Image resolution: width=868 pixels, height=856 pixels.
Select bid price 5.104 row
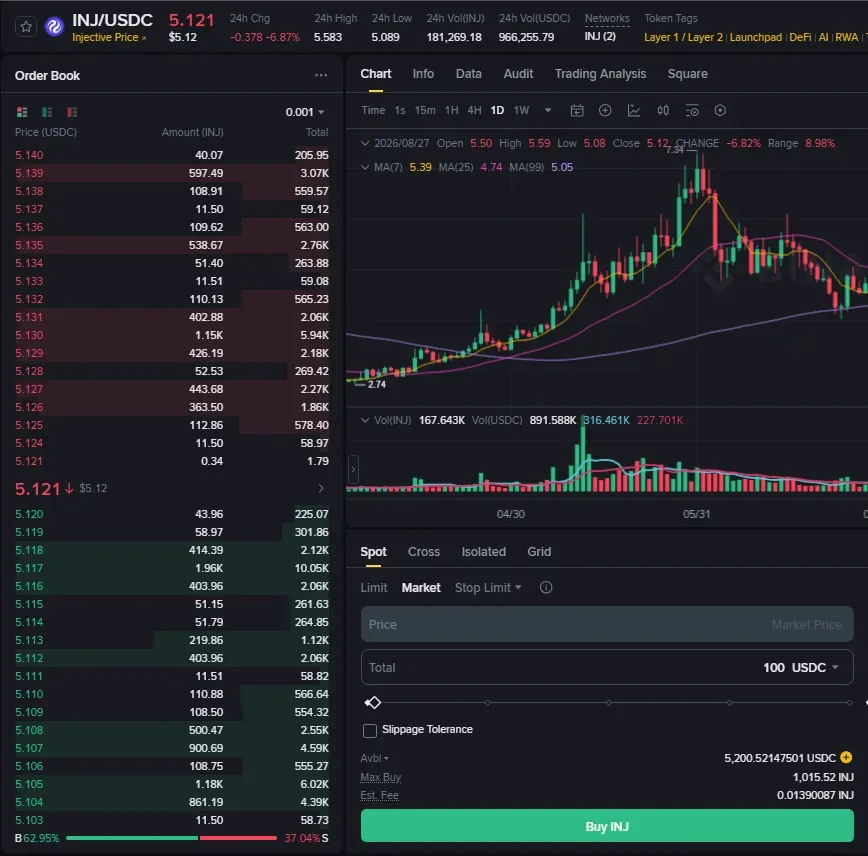tap(172, 802)
